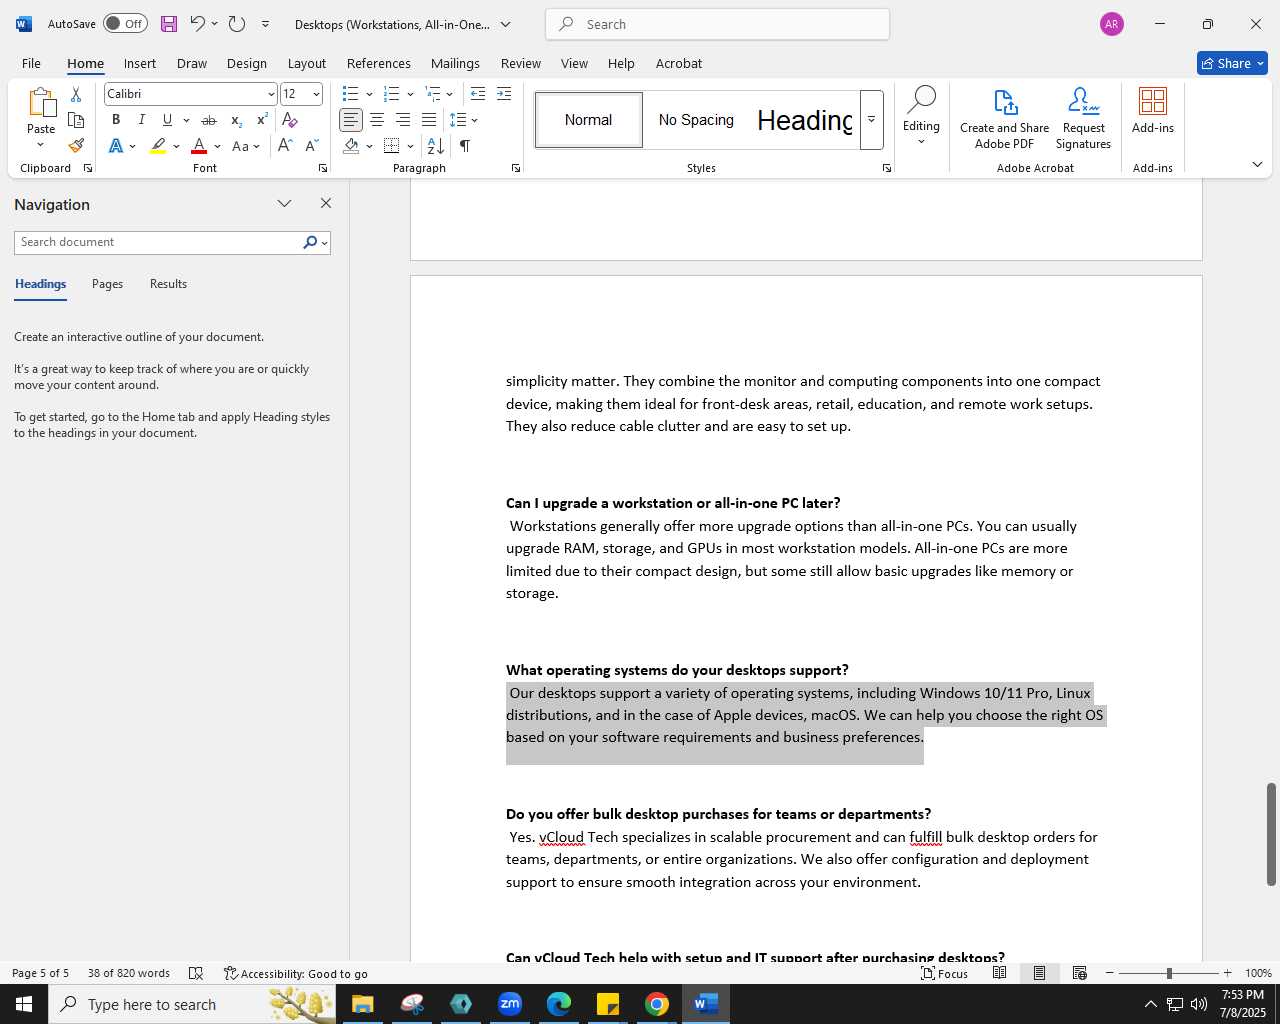The image size is (1280, 1024).
Task: Open the Customize Quick Access Toolbar dropdown
Action: (x=265, y=24)
